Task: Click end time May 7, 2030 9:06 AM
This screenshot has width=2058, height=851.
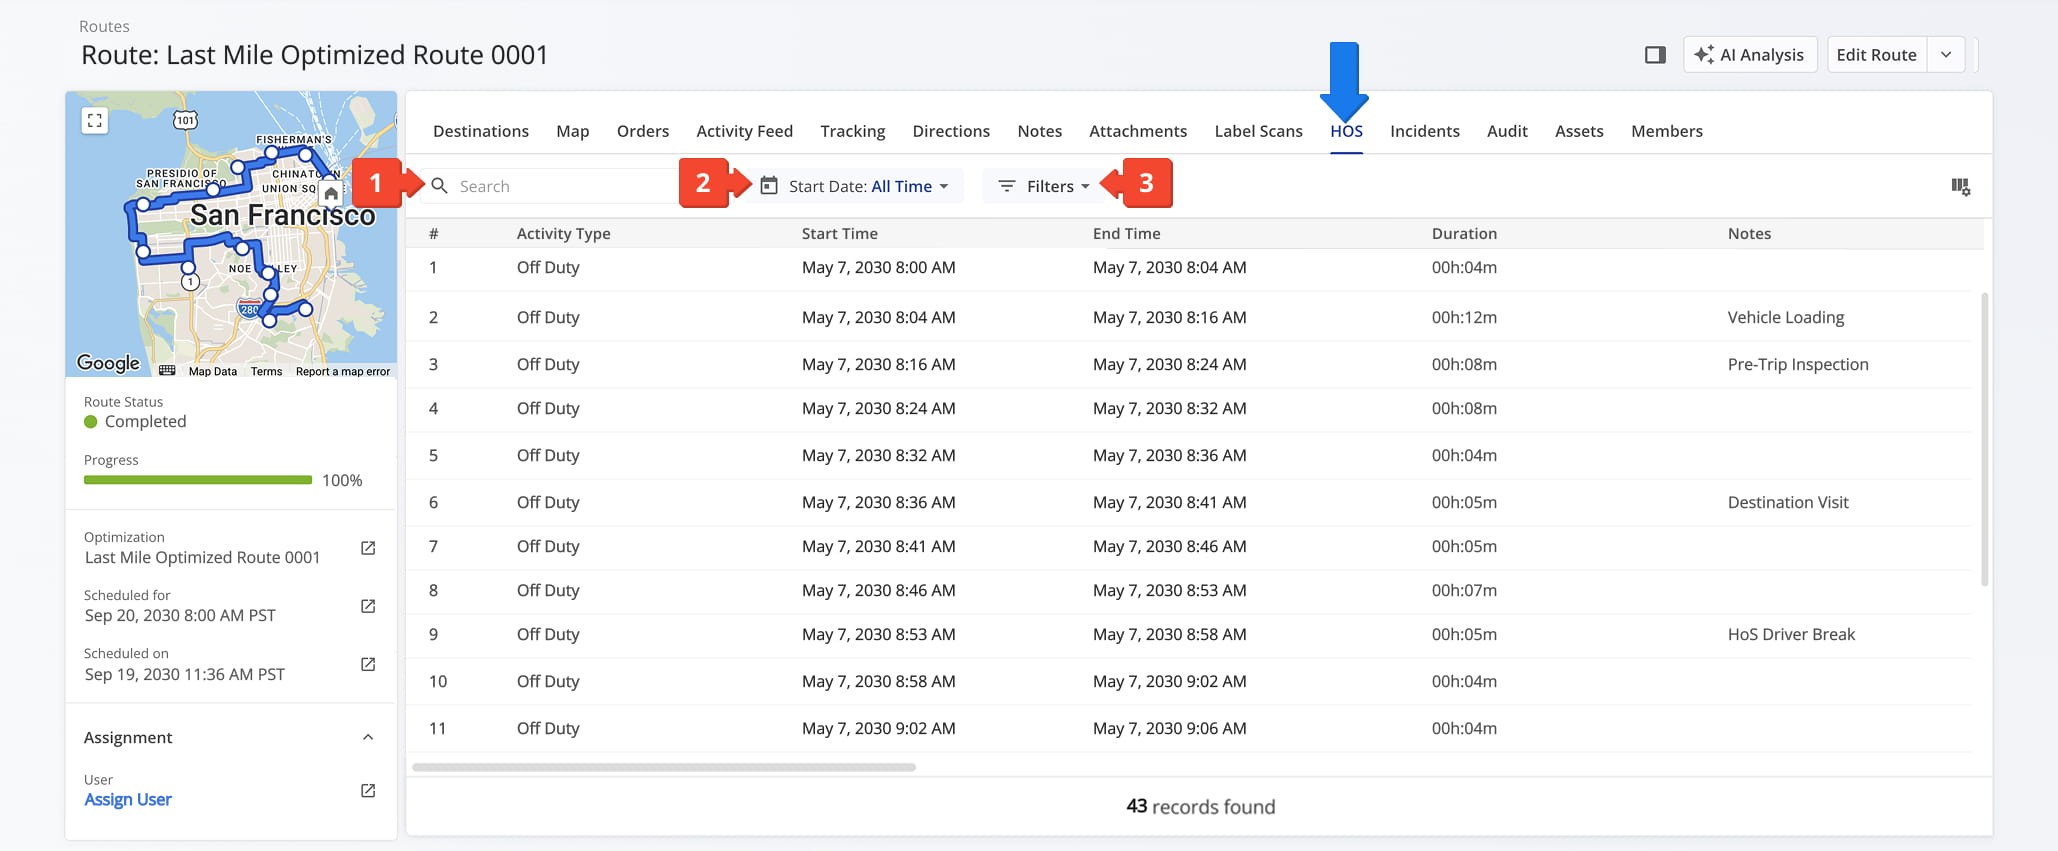Action: pyautogui.click(x=1169, y=728)
